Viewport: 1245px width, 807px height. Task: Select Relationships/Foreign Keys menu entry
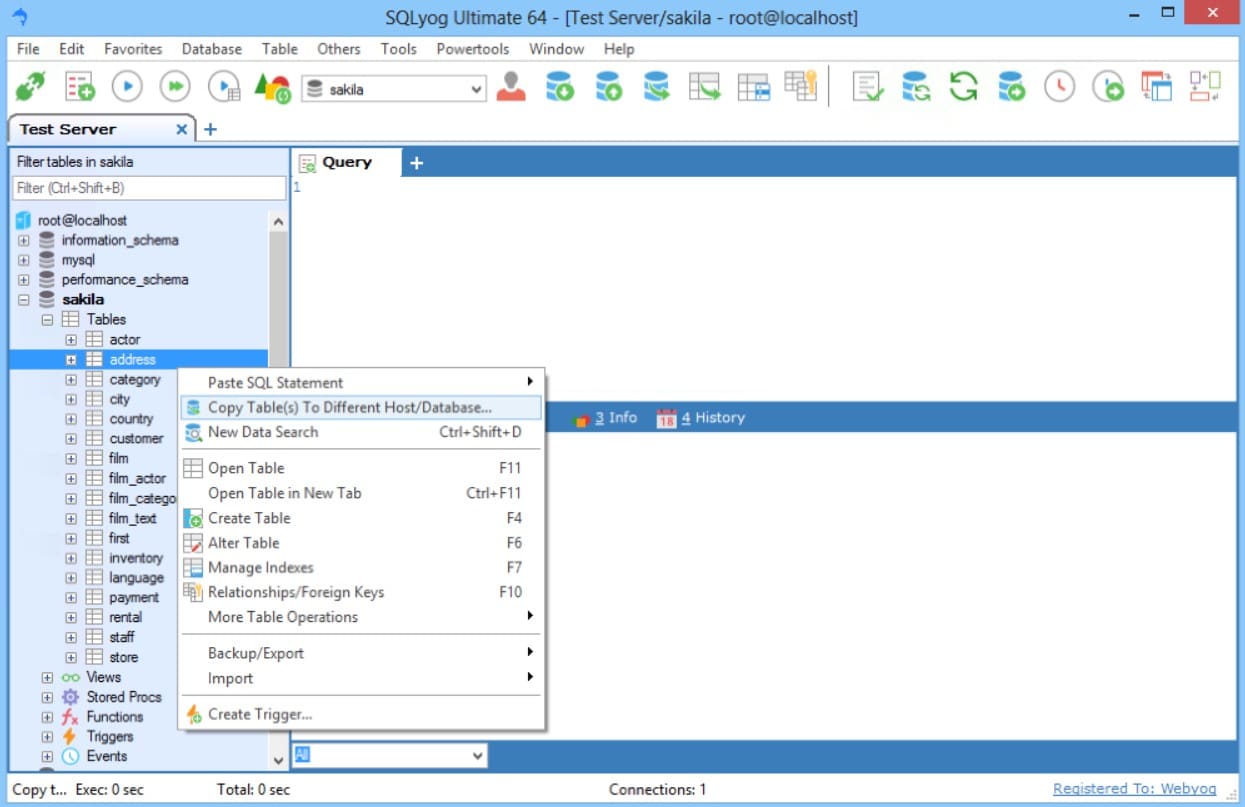361,592
